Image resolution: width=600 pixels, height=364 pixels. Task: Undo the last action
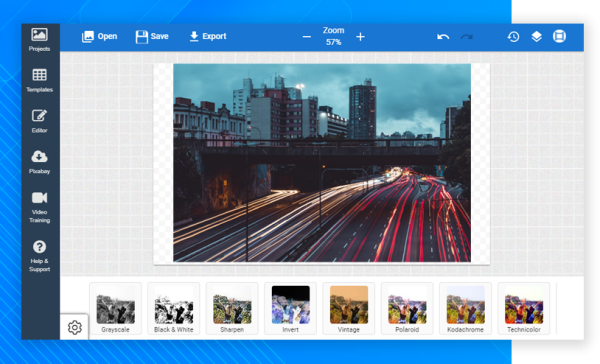coord(443,37)
